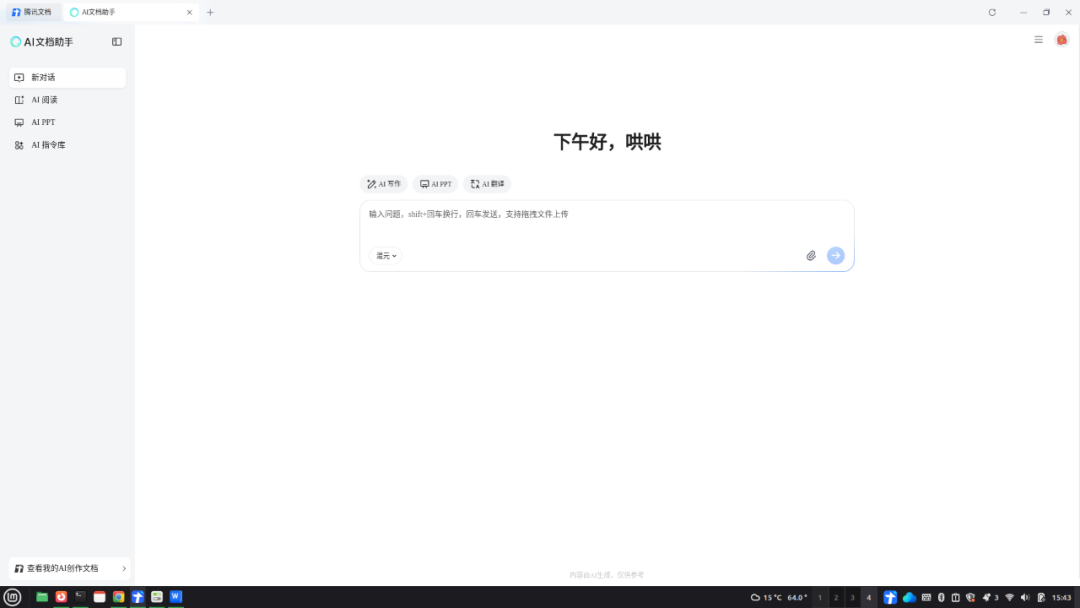
Task: Switch to the 腾讯文档 tab
Action: click(x=32, y=12)
